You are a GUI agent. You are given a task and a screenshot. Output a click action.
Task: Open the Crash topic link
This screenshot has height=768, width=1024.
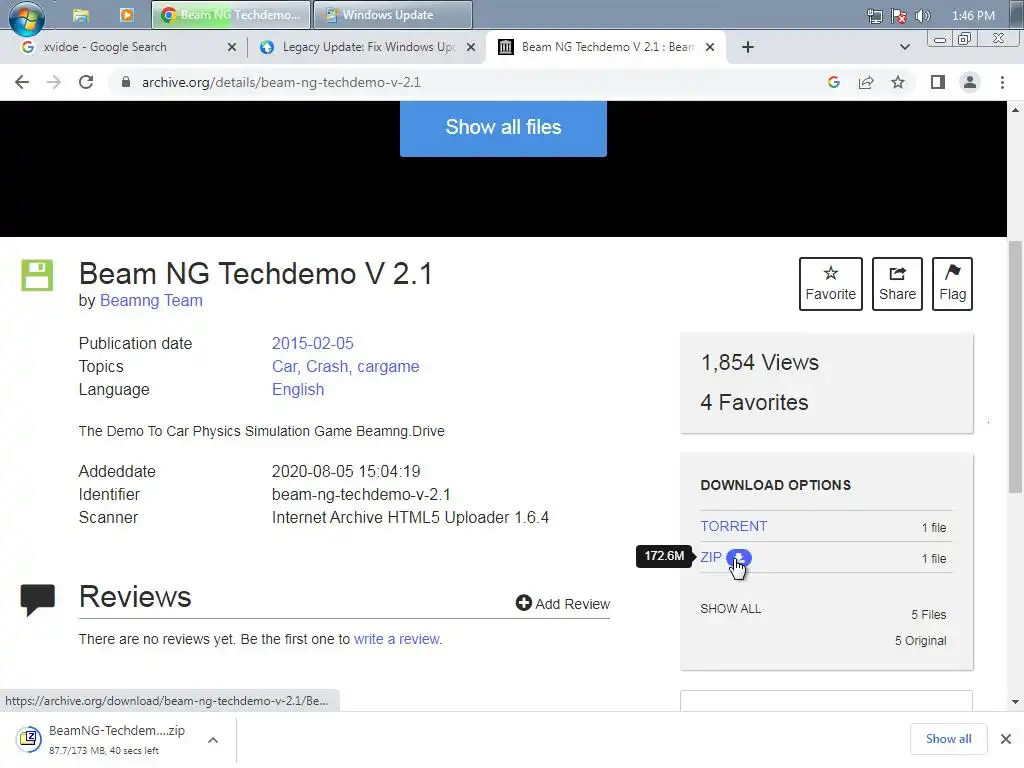(328, 366)
